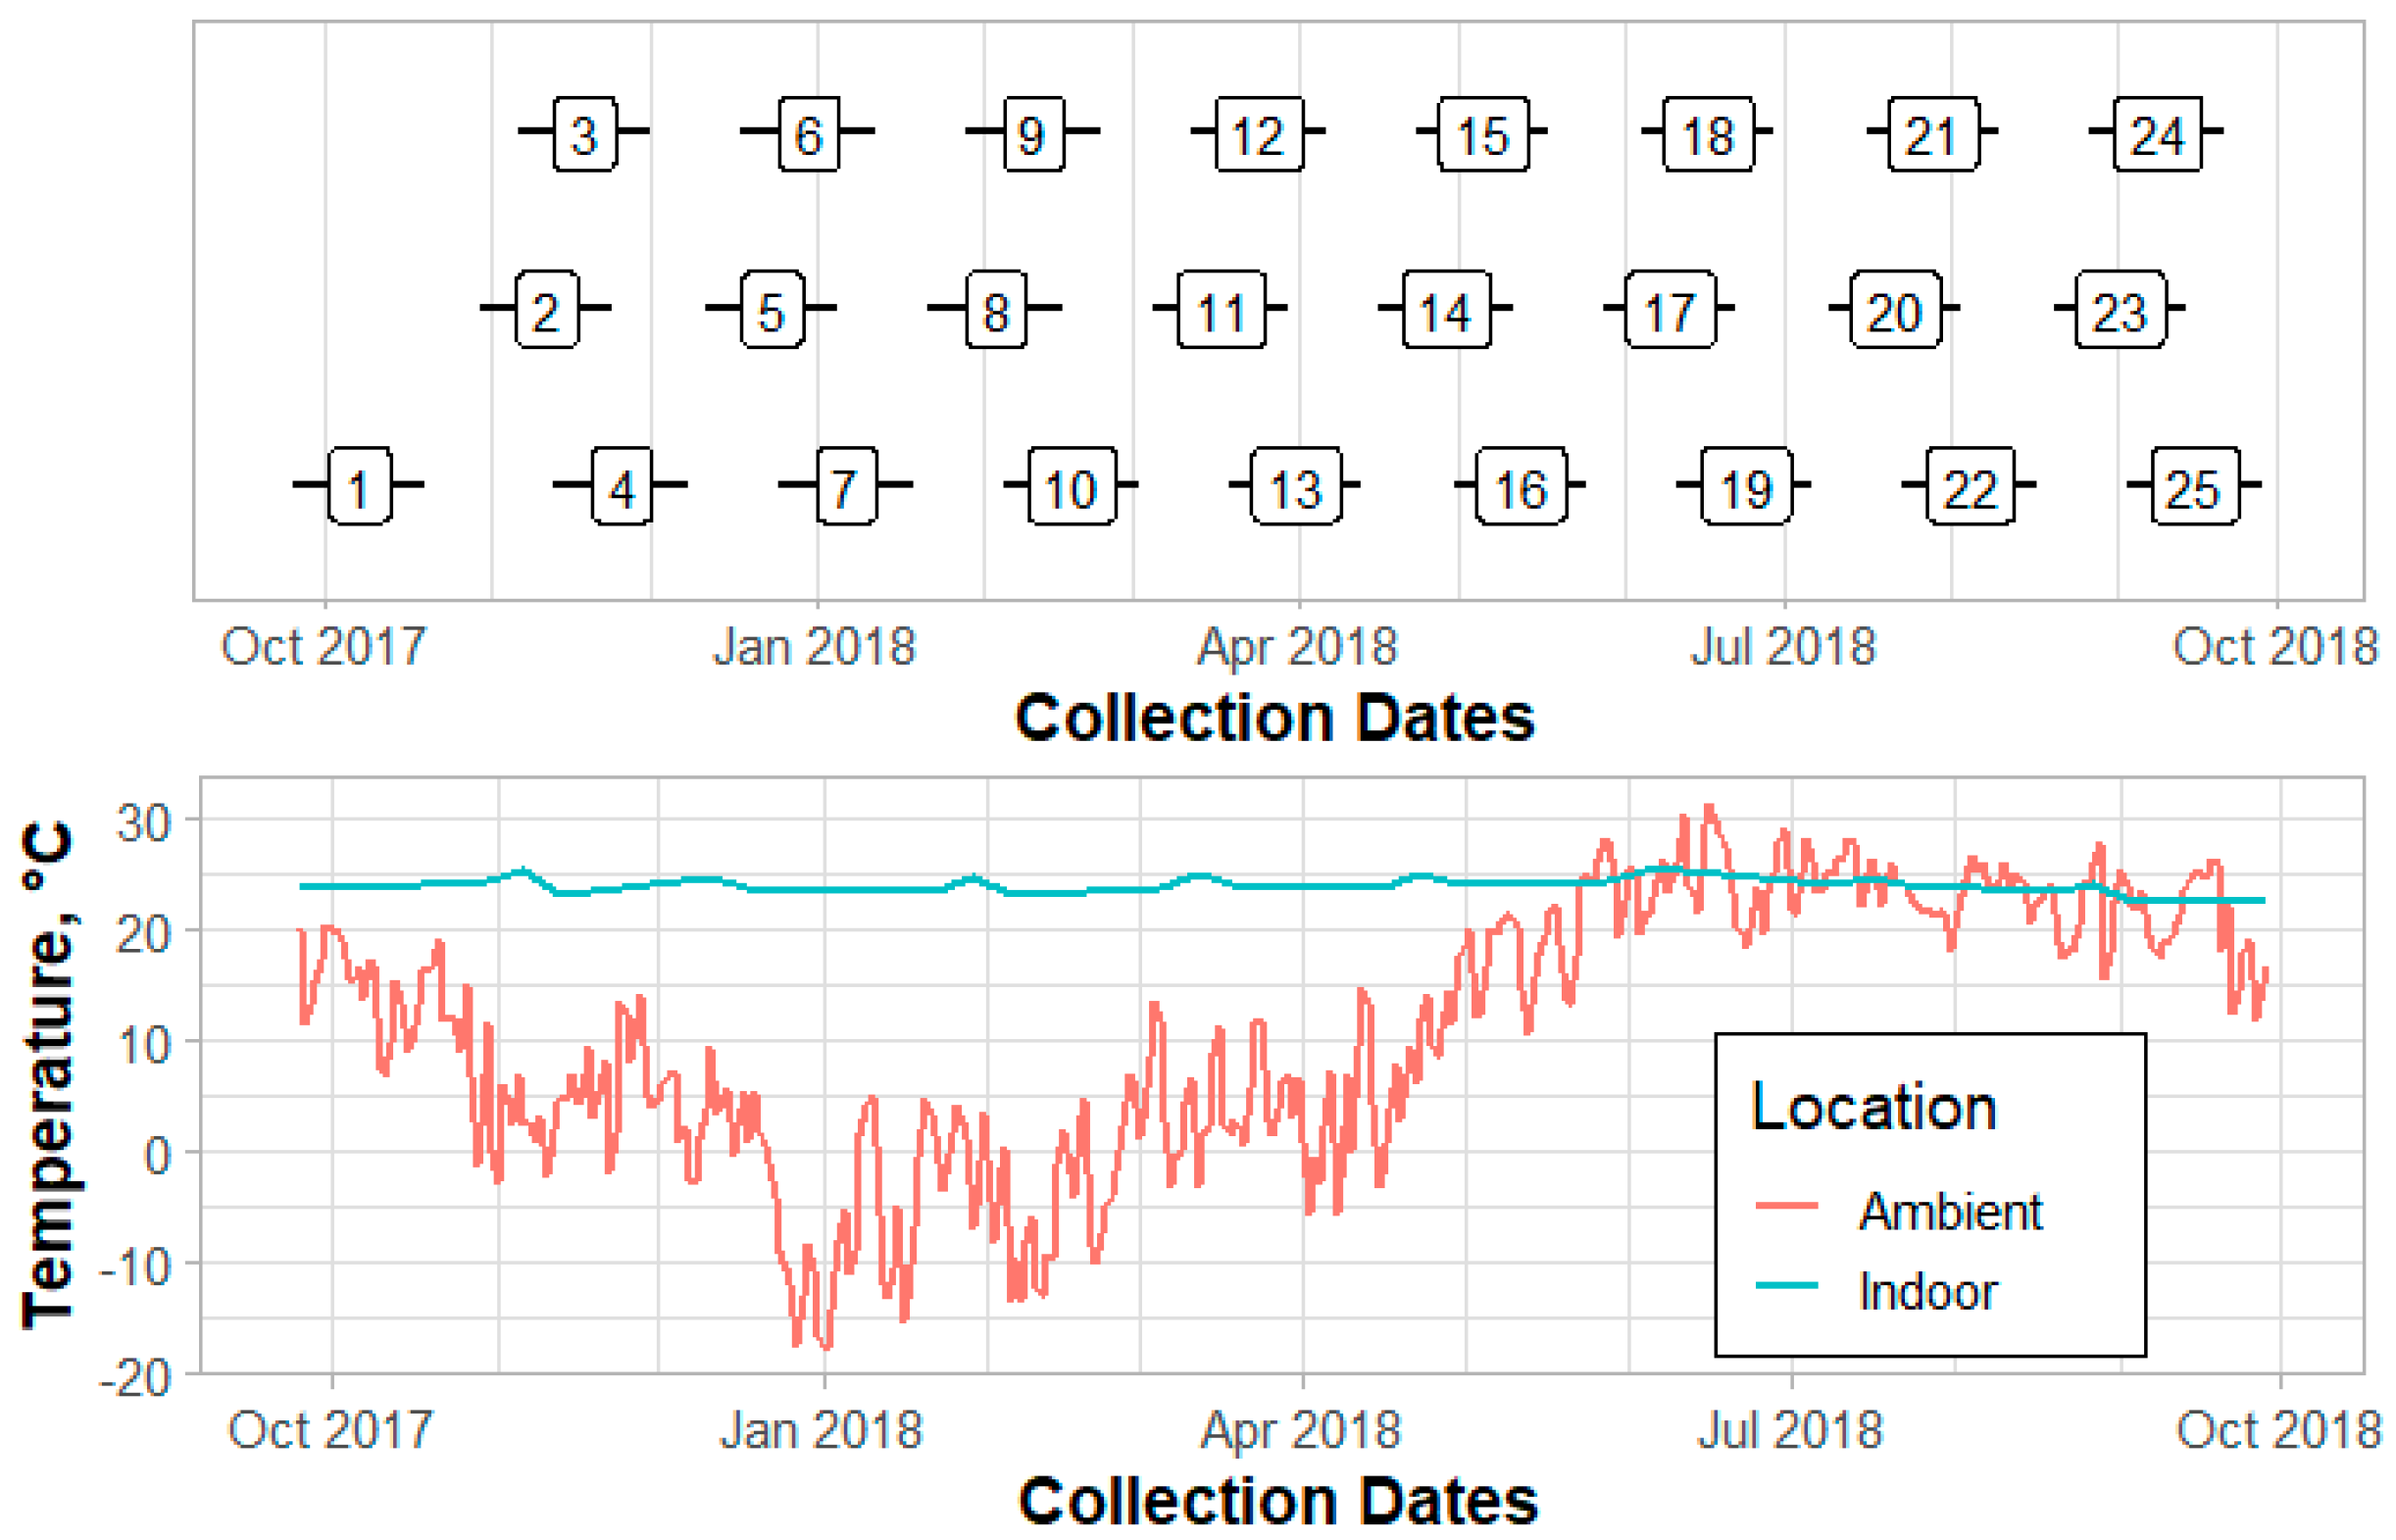Click marker 23 on the middle row
This screenshot has height=1540, width=2396.
click(x=2121, y=309)
